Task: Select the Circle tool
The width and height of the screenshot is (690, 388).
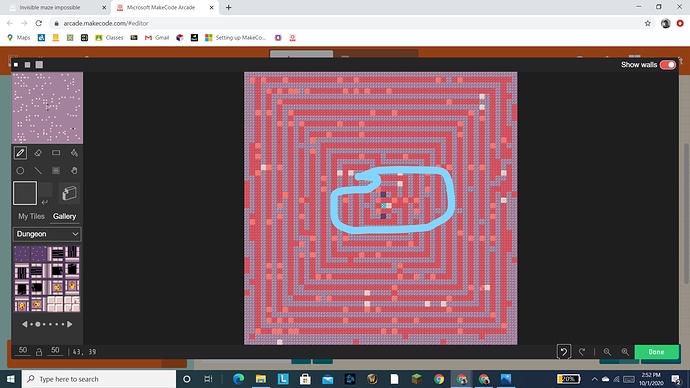Action: pyautogui.click(x=20, y=171)
